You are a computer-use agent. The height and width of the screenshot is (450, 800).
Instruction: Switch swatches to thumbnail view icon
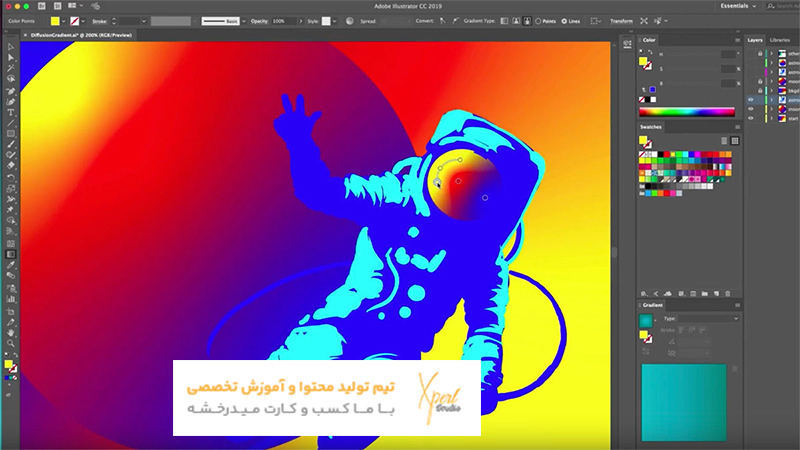[735, 141]
